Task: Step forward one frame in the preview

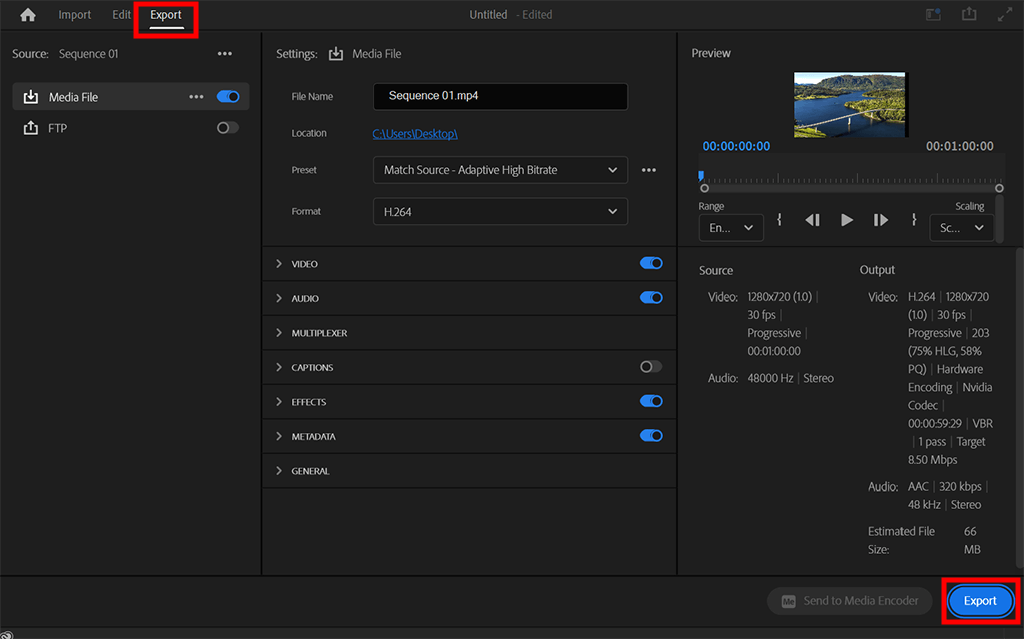Action: 880,220
